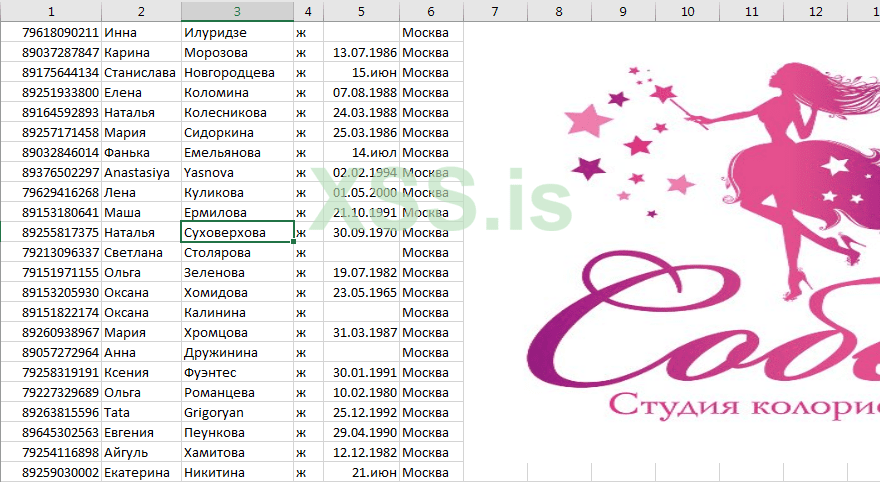Click the surname cell Пеункова
The image size is (880, 482).
pyautogui.click(x=237, y=433)
